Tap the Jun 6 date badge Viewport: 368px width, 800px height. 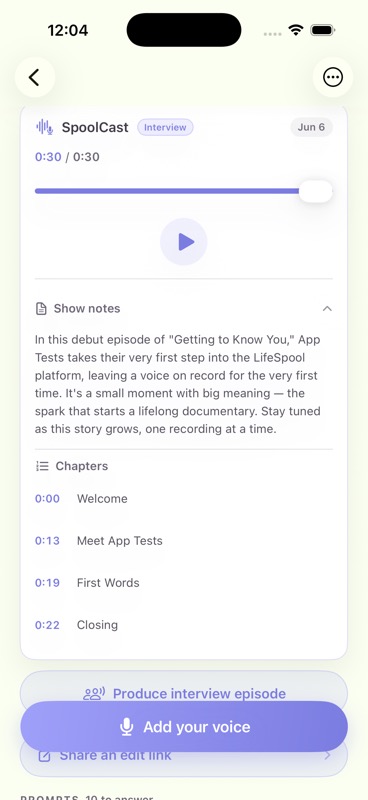pyautogui.click(x=311, y=127)
